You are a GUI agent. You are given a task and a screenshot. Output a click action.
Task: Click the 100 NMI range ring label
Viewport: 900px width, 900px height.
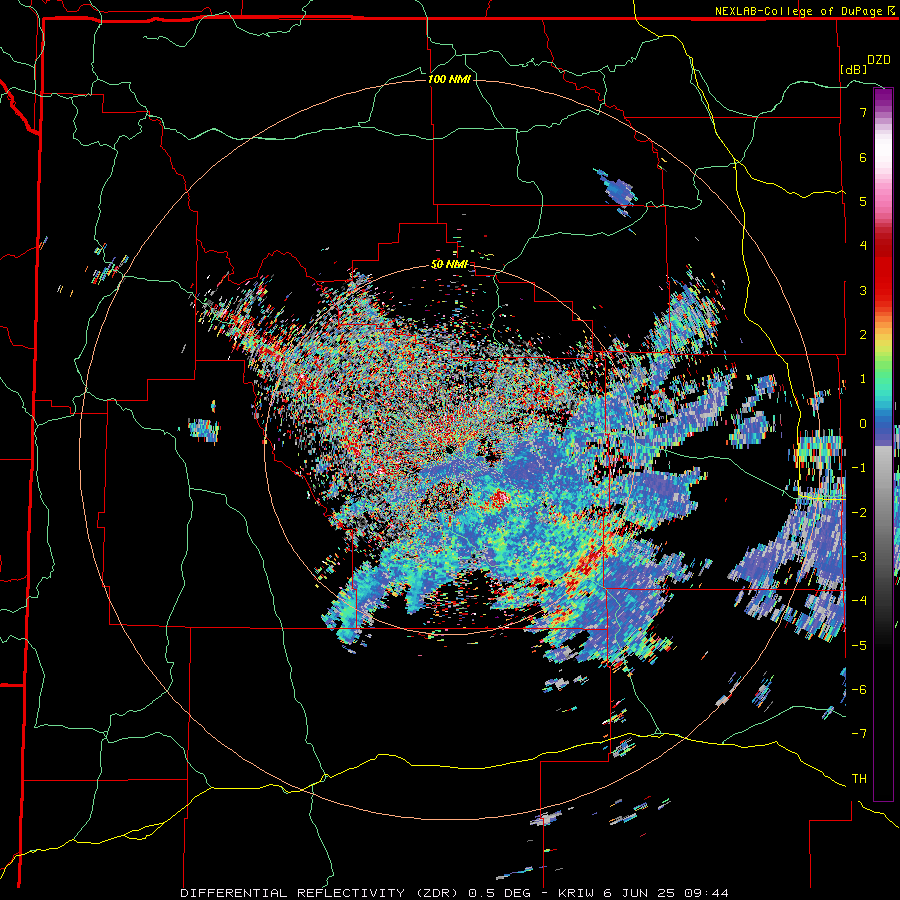[x=449, y=79]
